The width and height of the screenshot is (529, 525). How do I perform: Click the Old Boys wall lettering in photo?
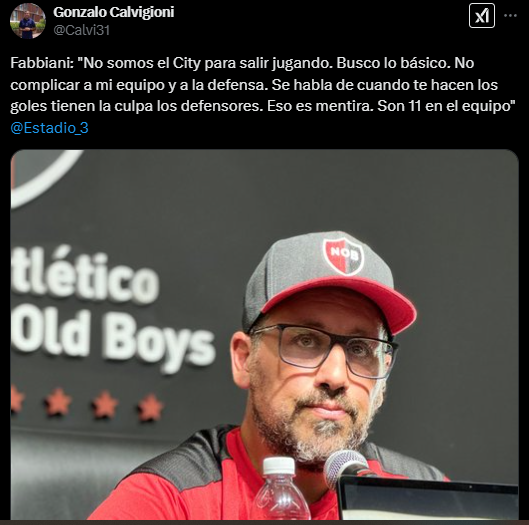click(x=113, y=341)
